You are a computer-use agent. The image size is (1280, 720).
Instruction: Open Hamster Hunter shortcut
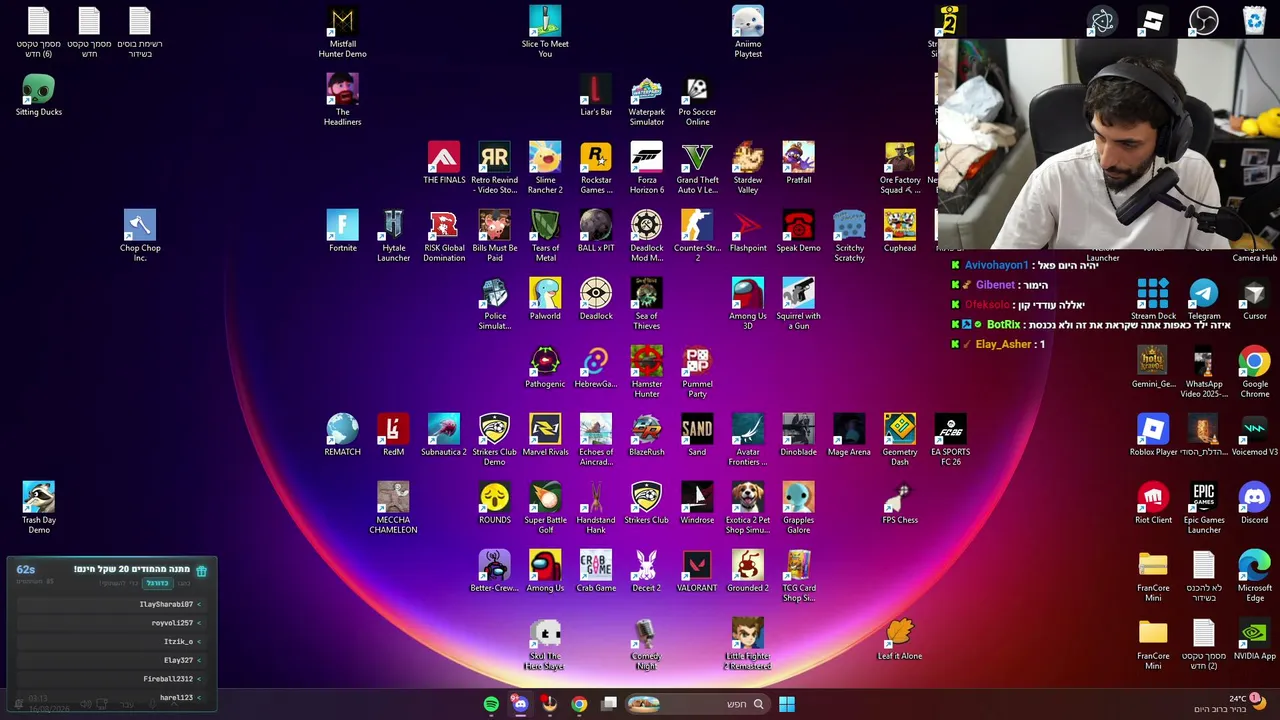point(647,372)
